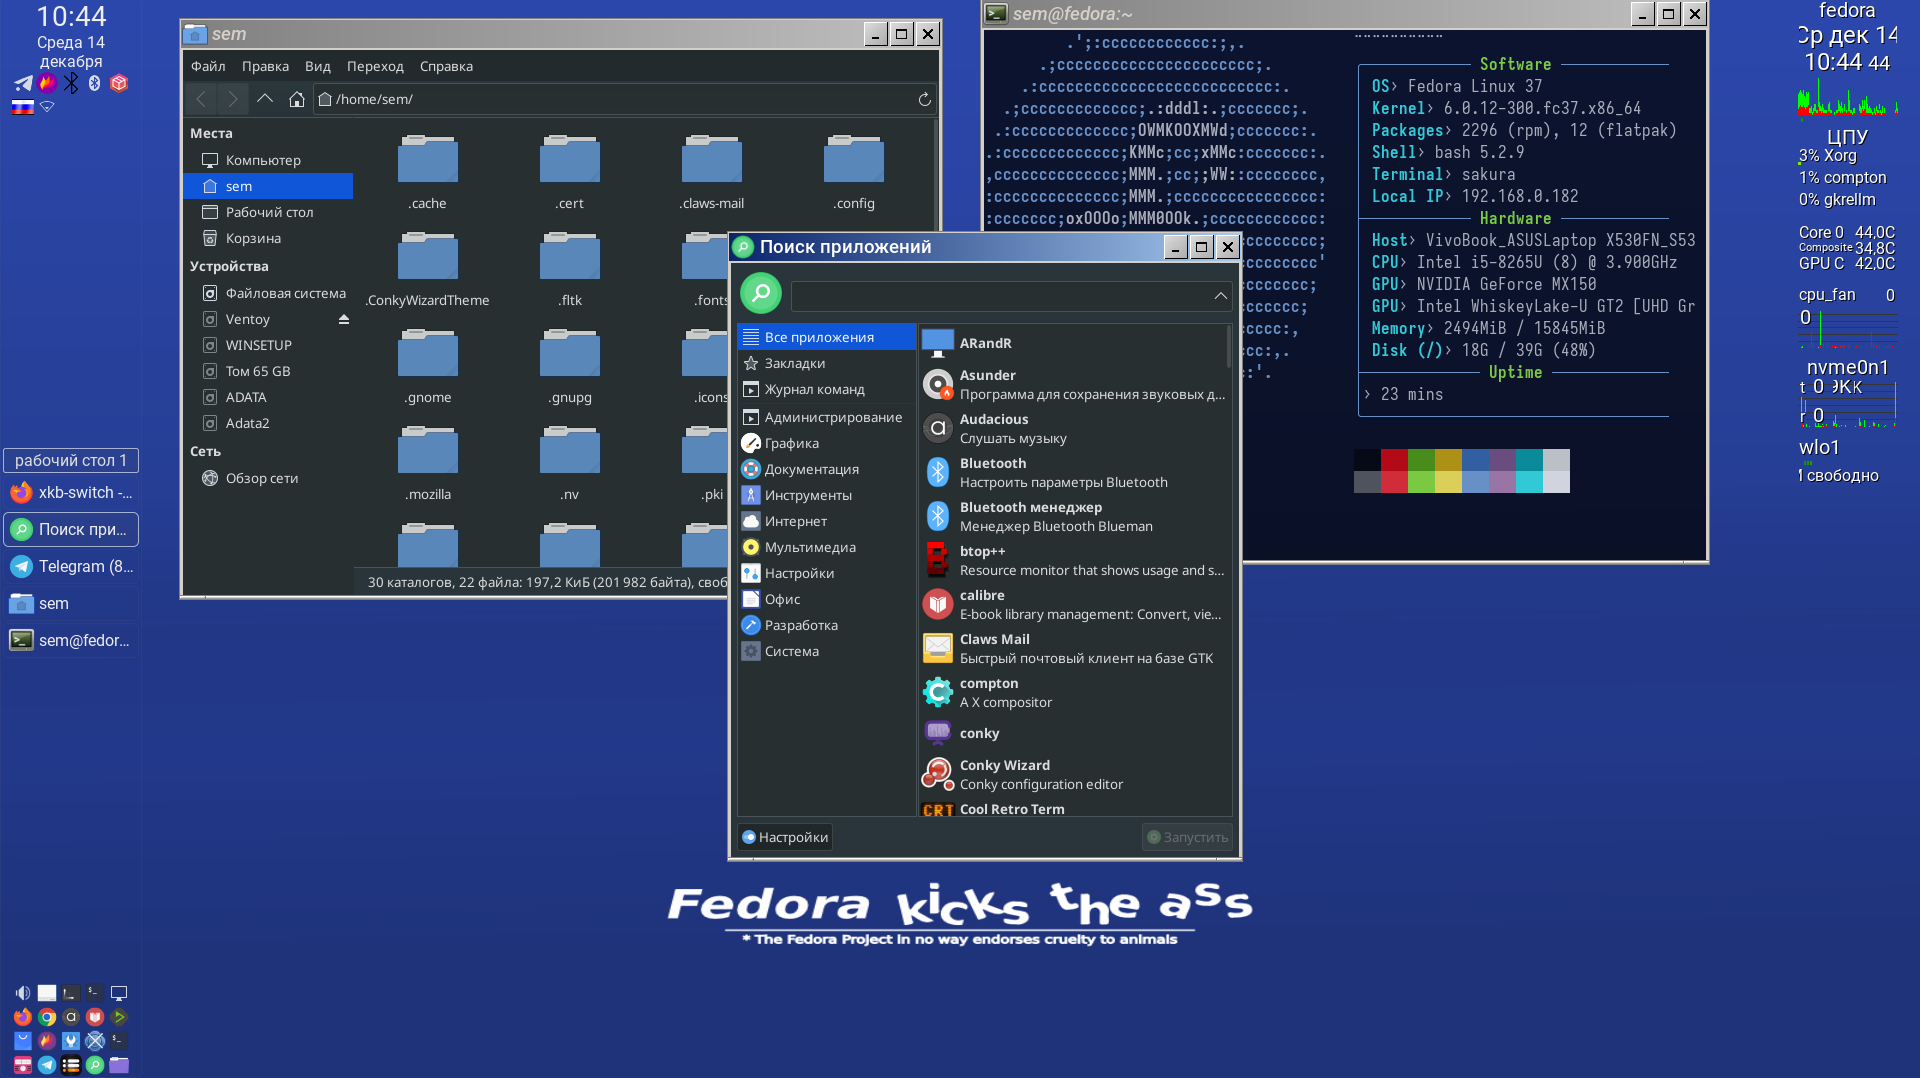Click the volume speaker icon in launcher
Screen dimensions: 1920x1078
click(22, 993)
